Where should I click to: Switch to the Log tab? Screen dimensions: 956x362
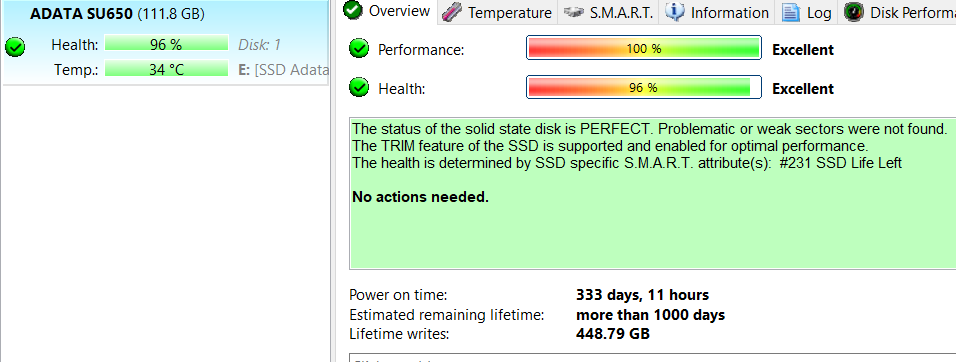tap(806, 12)
